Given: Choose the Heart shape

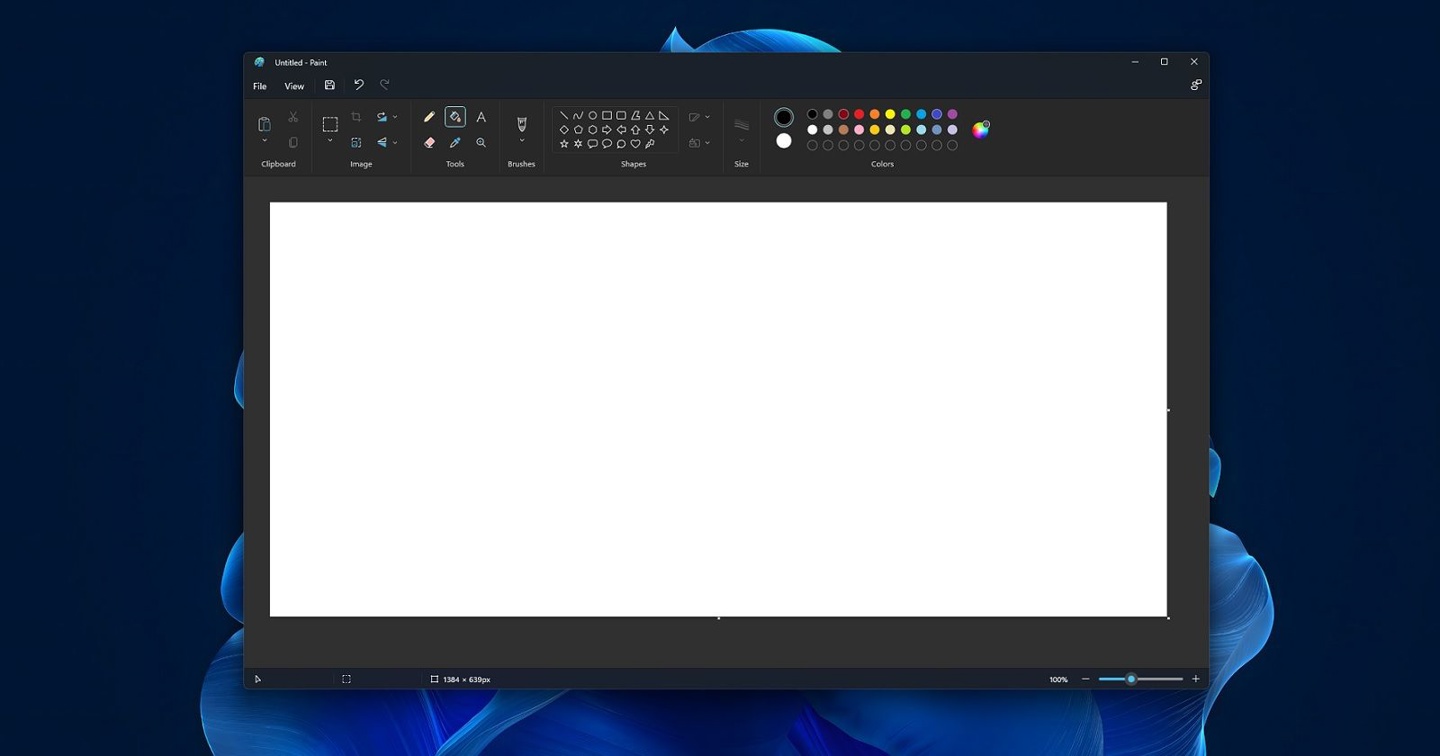Looking at the screenshot, I should click(x=636, y=143).
